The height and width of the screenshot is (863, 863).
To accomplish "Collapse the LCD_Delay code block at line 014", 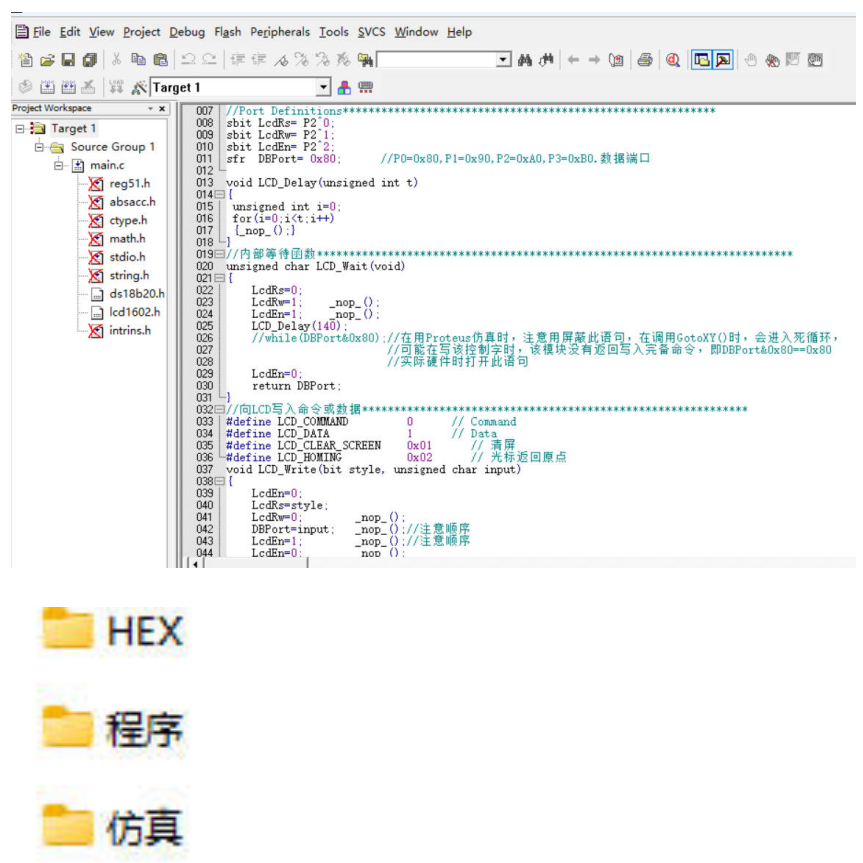I will [x=219, y=194].
